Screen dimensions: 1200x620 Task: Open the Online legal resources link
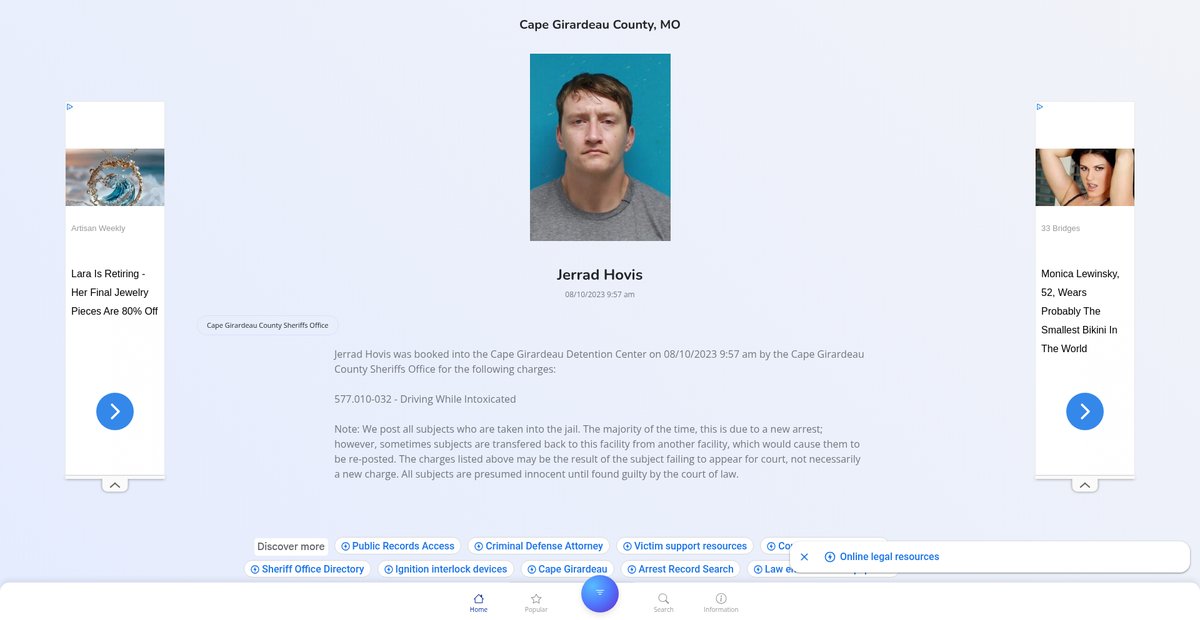(x=882, y=557)
